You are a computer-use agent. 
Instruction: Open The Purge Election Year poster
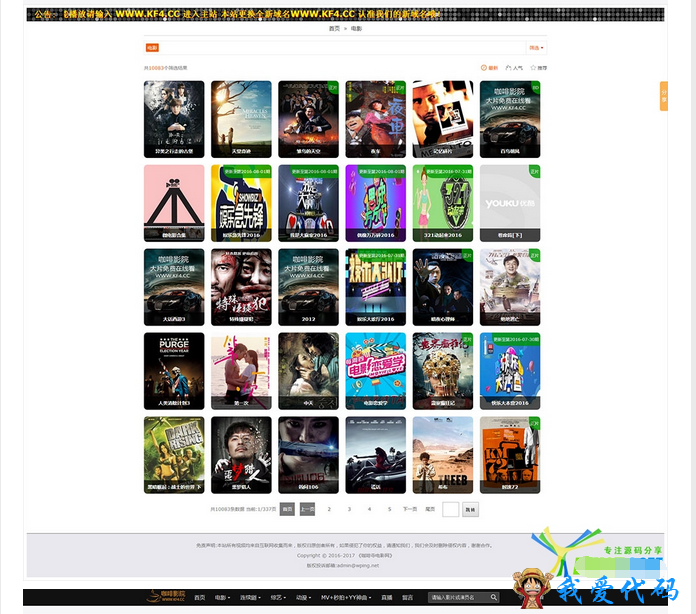(x=174, y=371)
